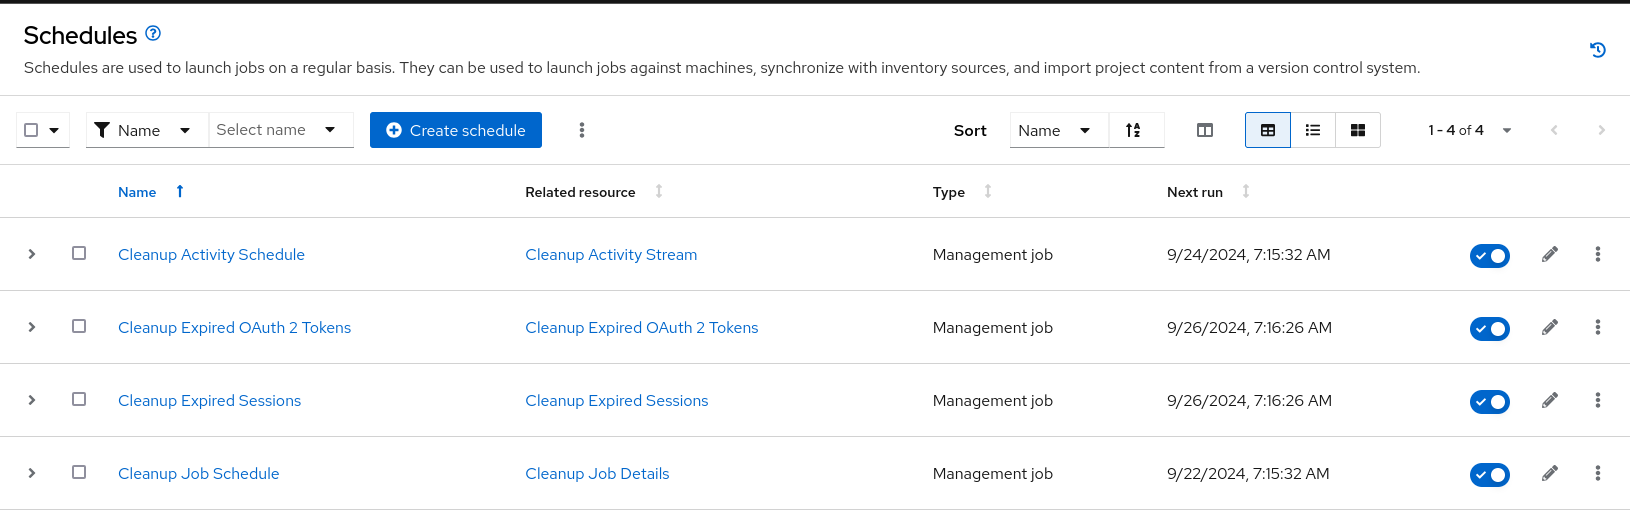Disable the Cleanup Expired Sessions schedule
This screenshot has height=526, width=1630.
[1489, 401]
